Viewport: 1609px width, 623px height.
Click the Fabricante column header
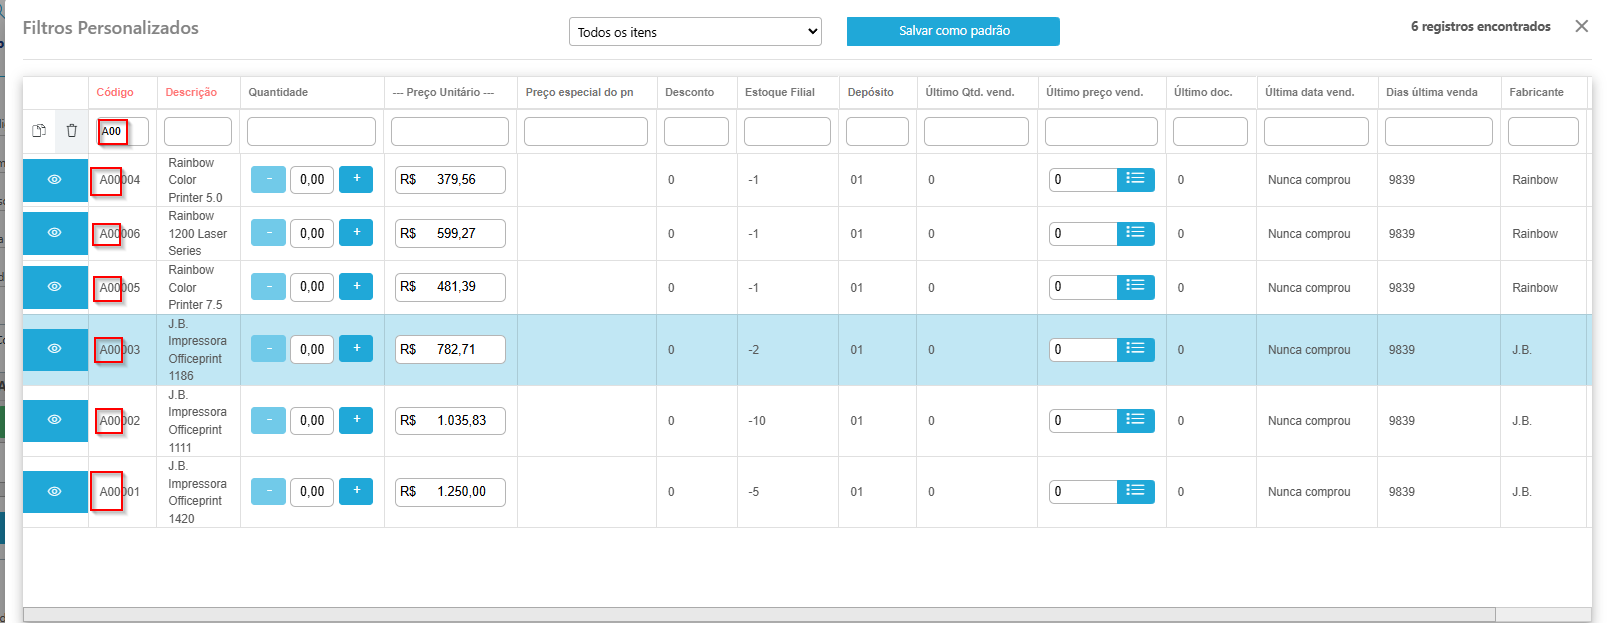[1536, 92]
